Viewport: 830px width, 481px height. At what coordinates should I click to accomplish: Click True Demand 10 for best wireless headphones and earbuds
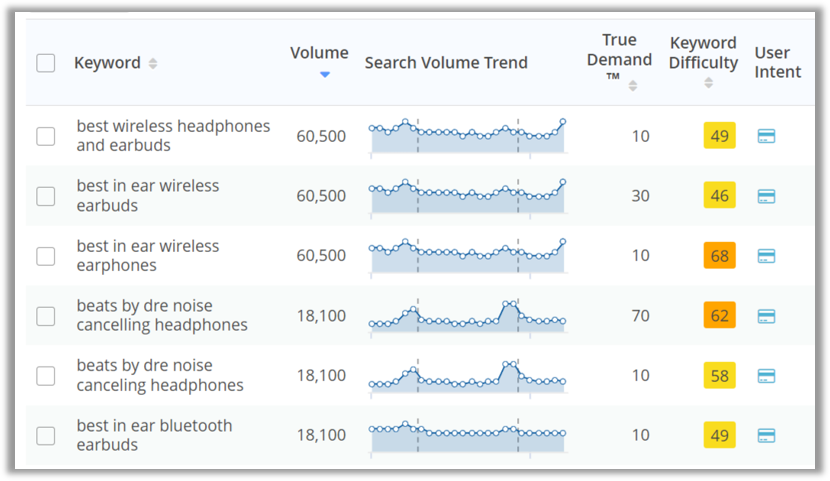pyautogui.click(x=640, y=136)
